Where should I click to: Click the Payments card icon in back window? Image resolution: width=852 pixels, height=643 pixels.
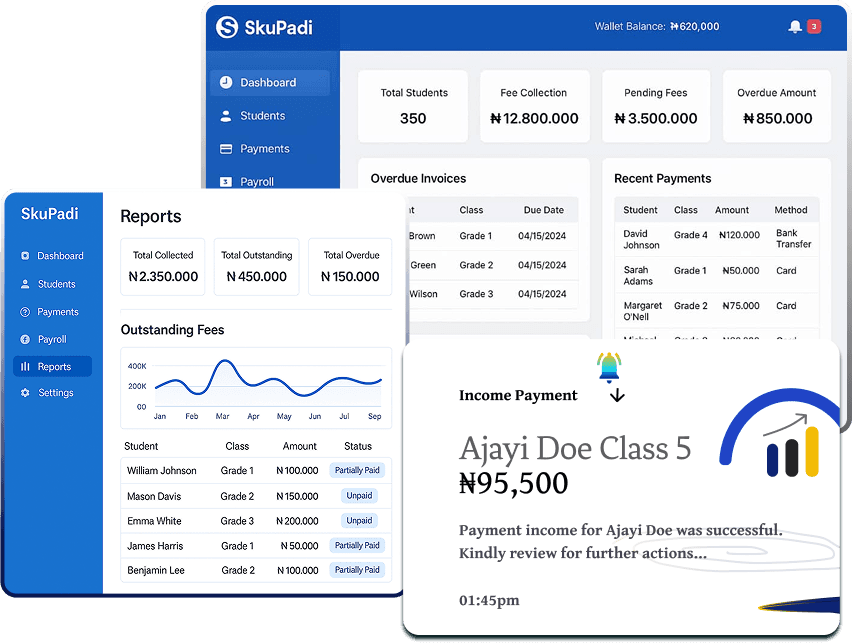[225, 149]
